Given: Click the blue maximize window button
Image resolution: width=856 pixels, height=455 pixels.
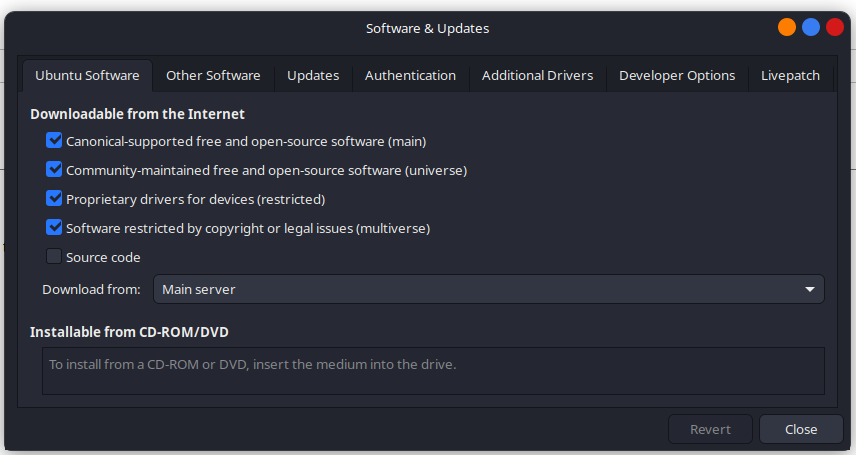Looking at the screenshot, I should (811, 28).
